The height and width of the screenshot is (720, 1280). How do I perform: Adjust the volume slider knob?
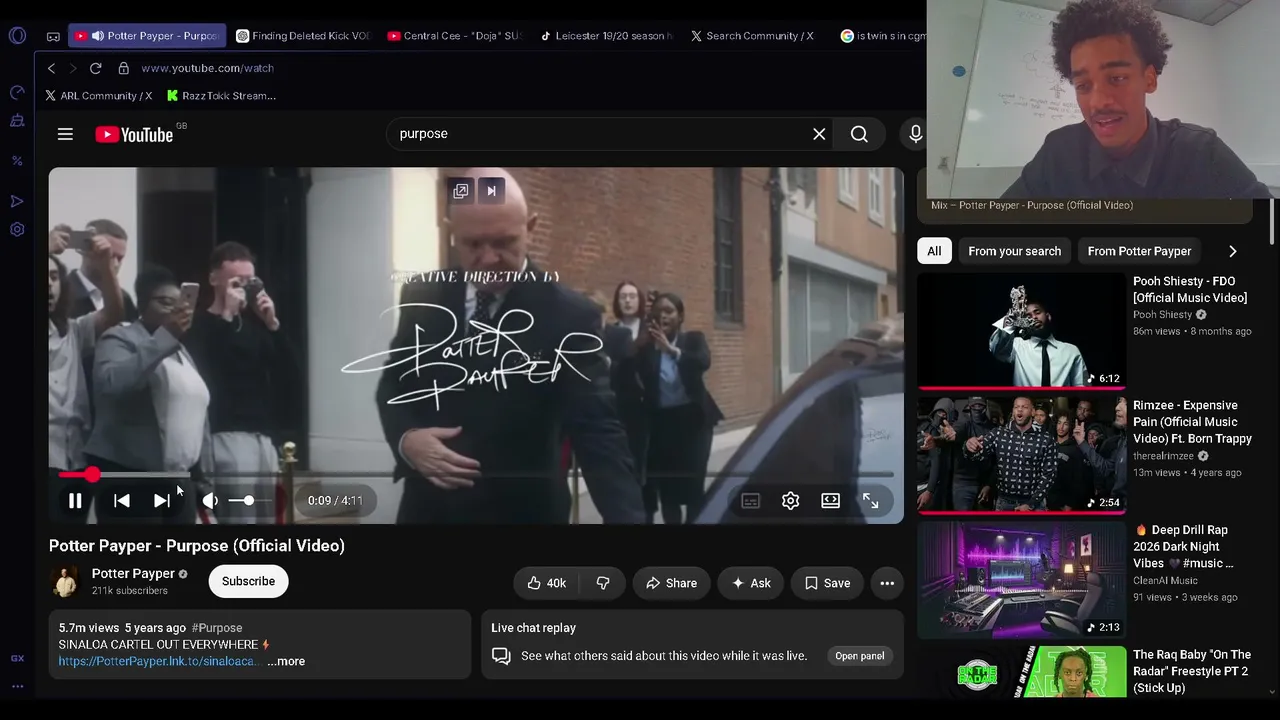tap(248, 500)
